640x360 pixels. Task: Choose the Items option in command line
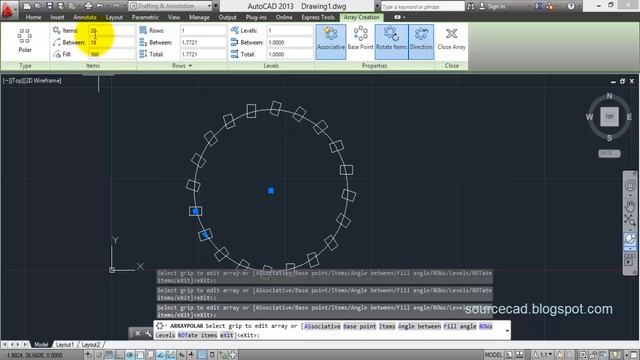click(x=387, y=326)
